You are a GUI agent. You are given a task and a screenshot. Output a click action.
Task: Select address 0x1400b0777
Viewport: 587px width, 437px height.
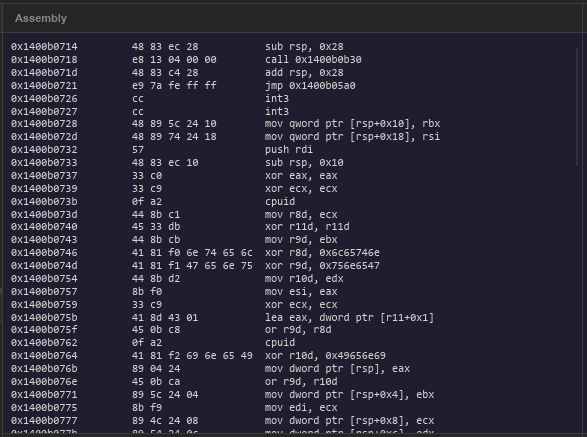tap(44, 421)
